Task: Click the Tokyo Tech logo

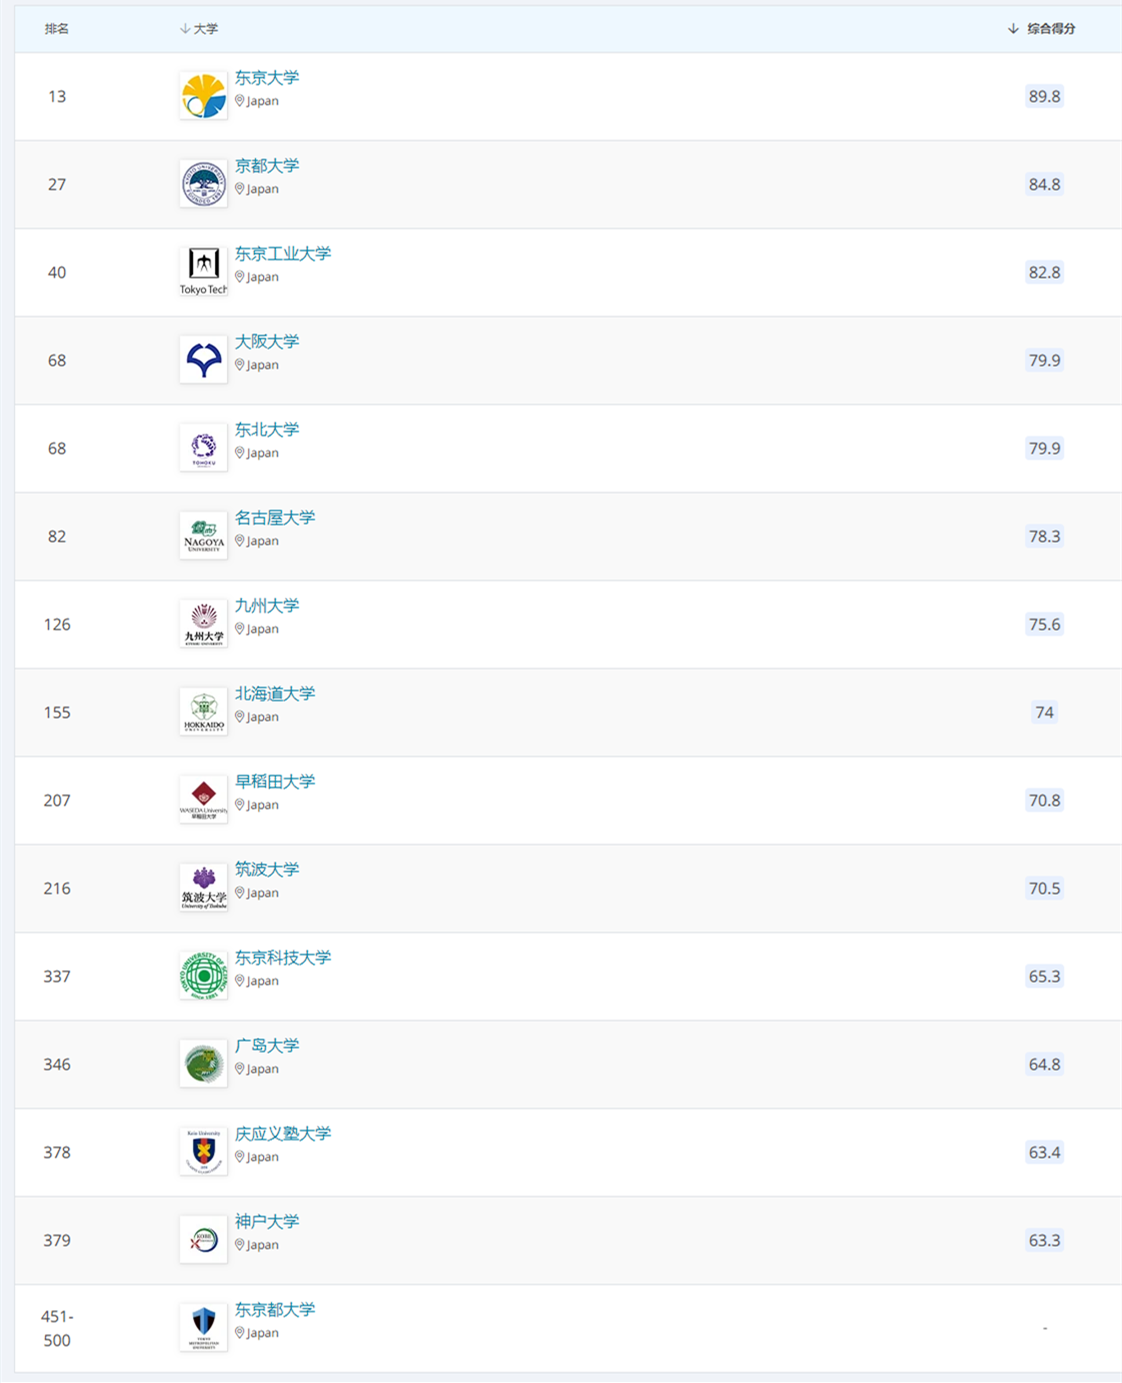Action: tap(203, 272)
